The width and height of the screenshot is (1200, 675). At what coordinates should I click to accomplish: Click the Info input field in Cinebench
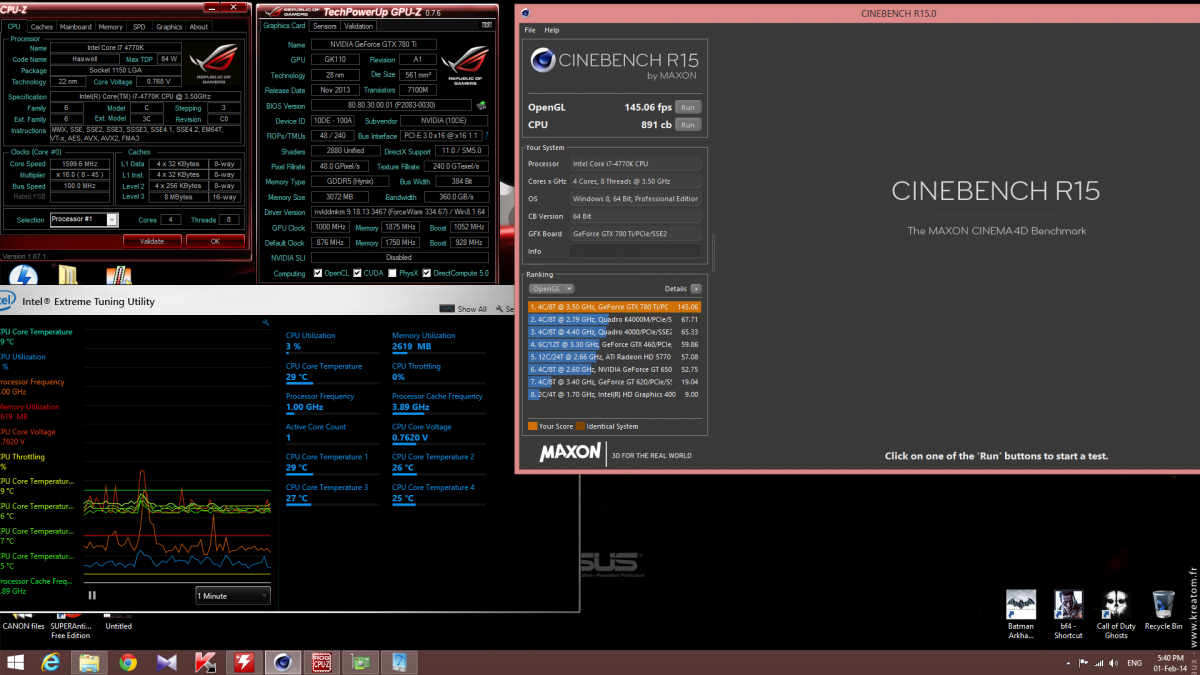635,251
